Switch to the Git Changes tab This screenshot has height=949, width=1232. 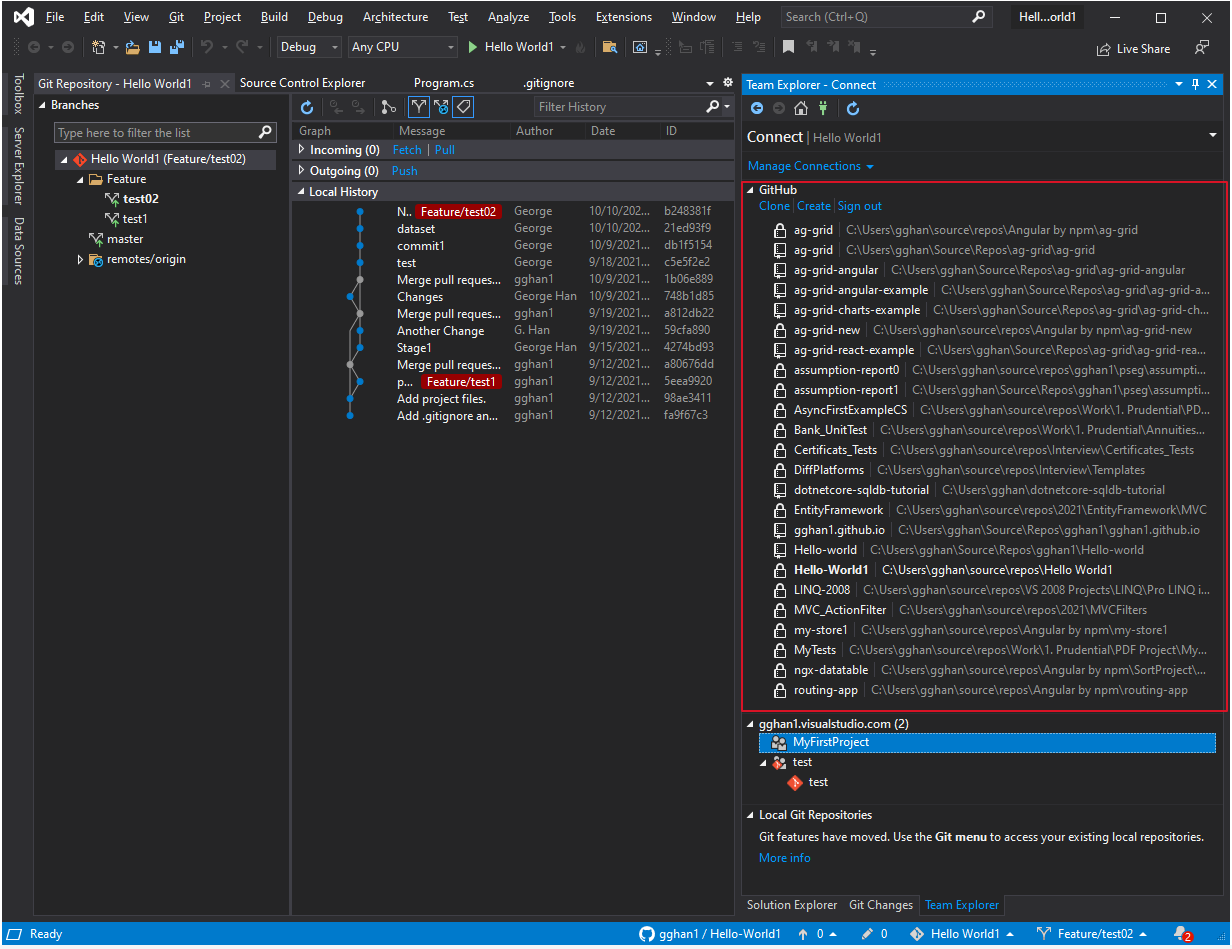pos(880,905)
